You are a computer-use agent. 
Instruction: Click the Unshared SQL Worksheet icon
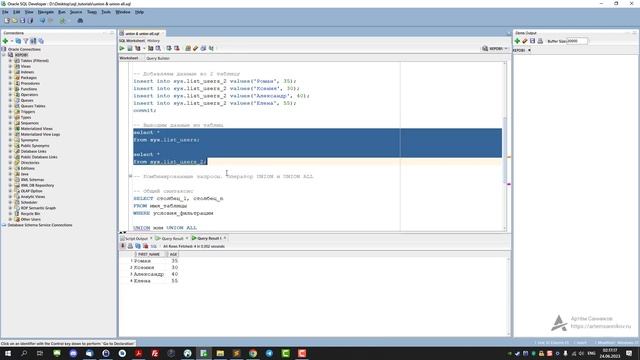click(x=188, y=48)
